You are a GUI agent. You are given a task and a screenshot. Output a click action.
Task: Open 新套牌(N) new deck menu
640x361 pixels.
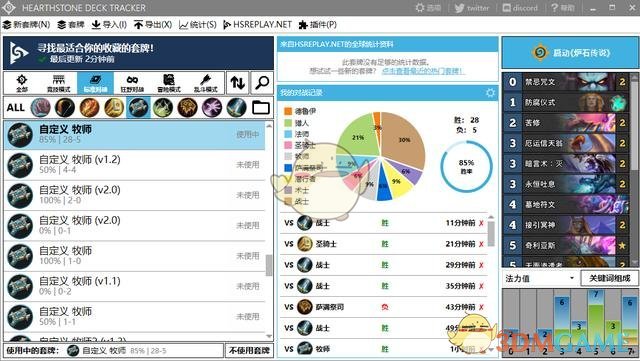coord(27,25)
